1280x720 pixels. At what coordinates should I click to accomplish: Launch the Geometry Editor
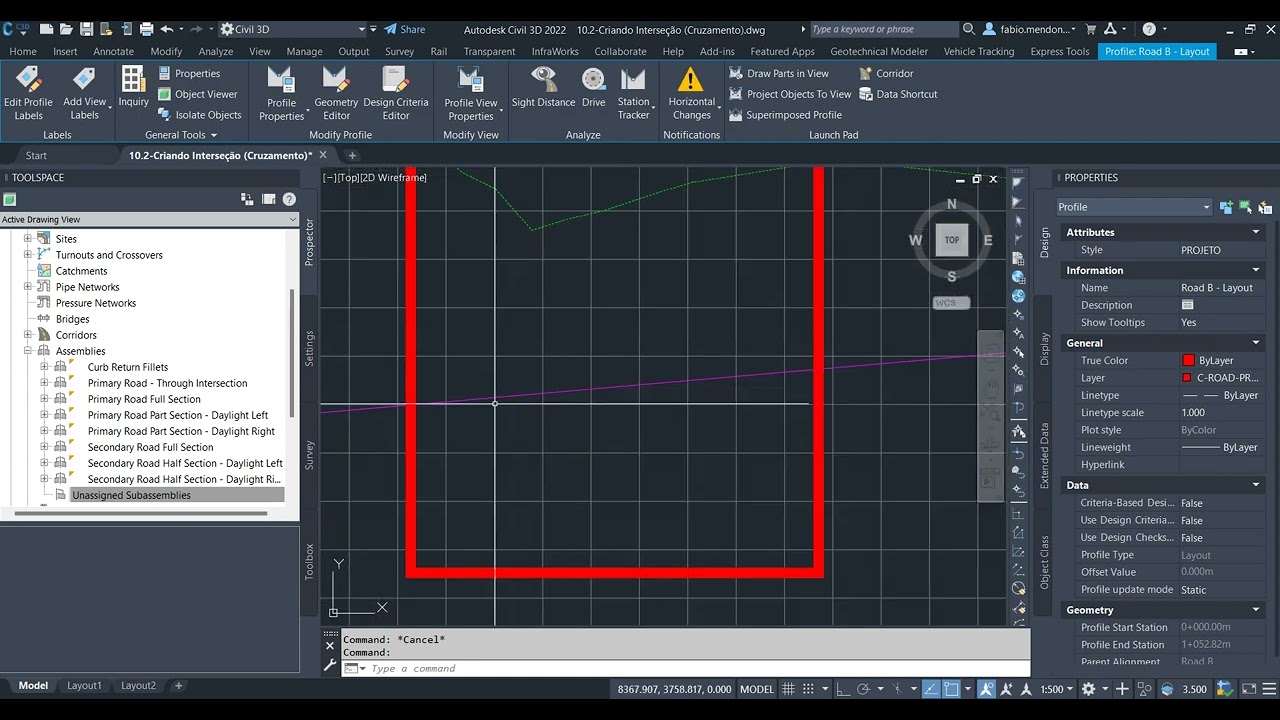(336, 94)
